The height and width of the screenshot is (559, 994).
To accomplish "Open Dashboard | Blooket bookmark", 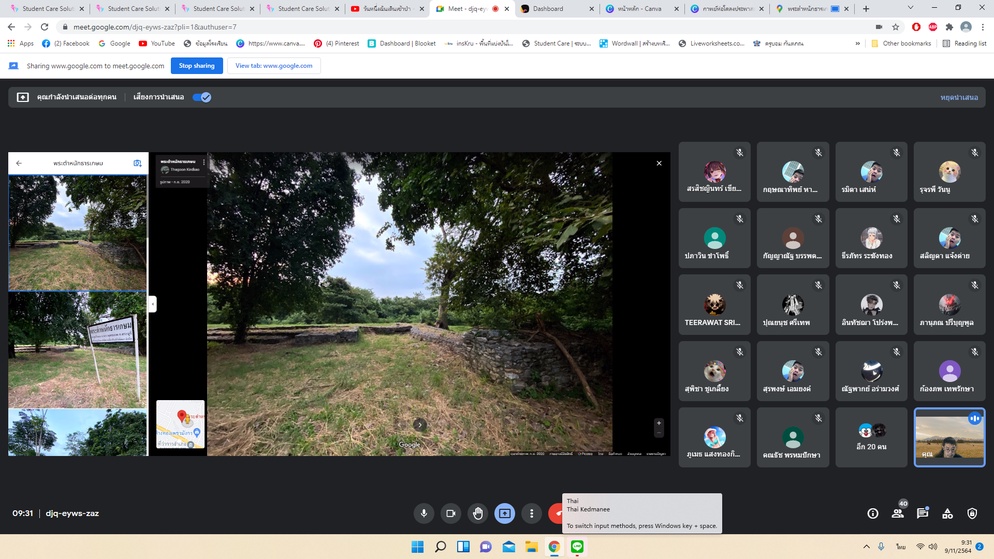I will (x=401, y=44).
